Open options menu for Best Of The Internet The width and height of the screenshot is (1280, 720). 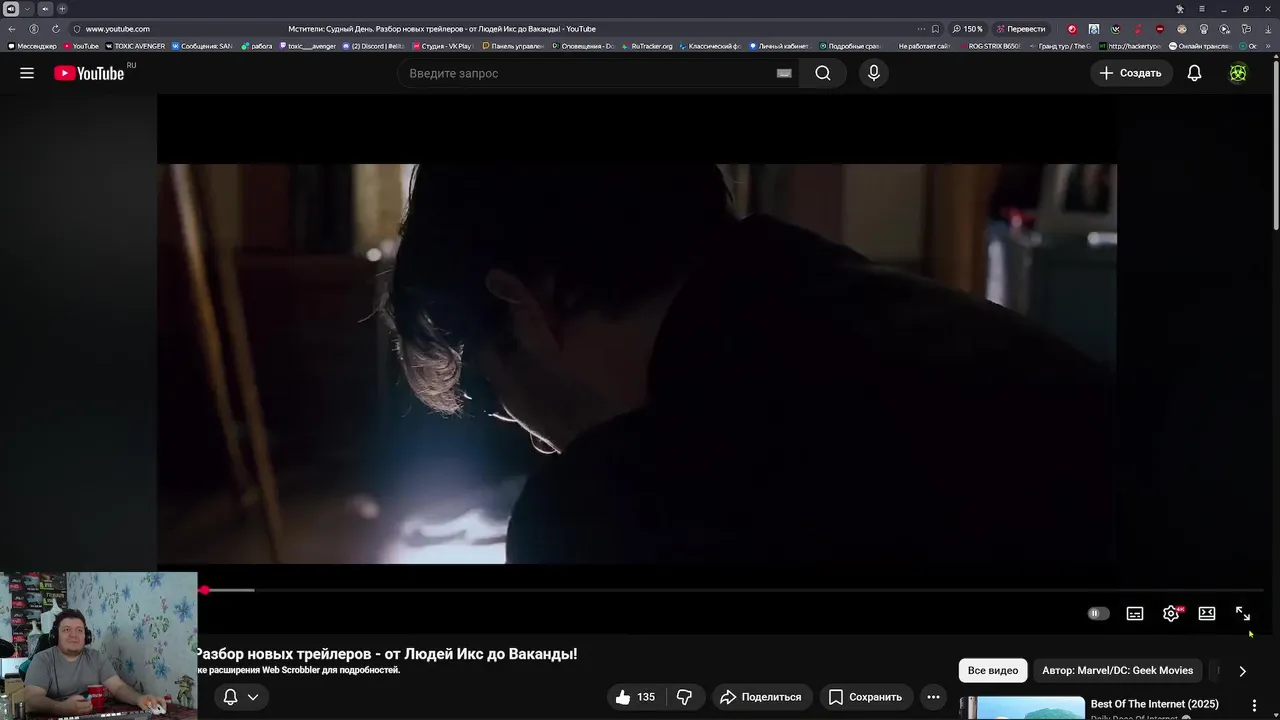click(1254, 706)
